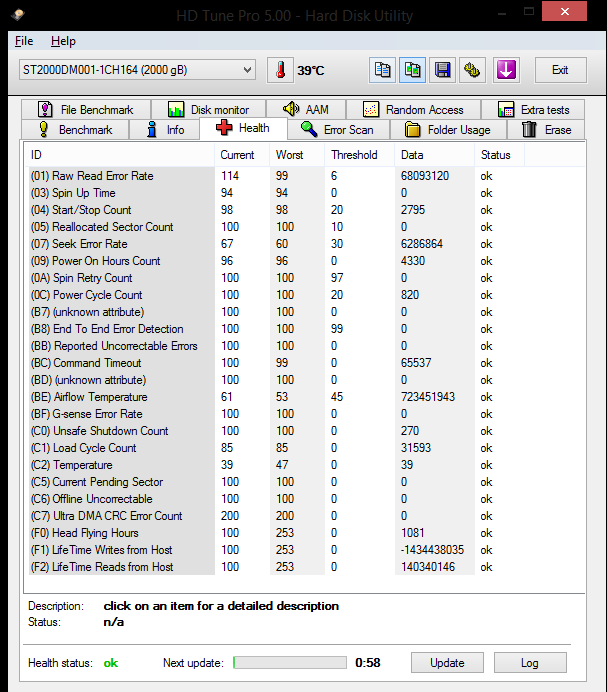
Task: Click the 723451943 data value
Action: click(x=428, y=397)
